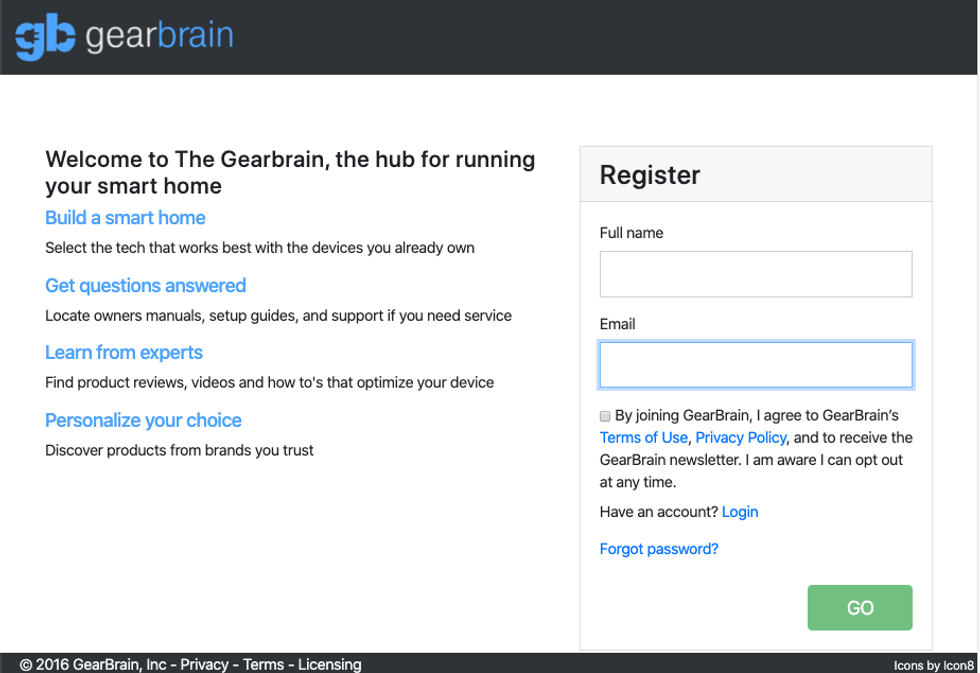Screen dimensions: 980x673
Task: Open the Get questions answered link
Action: click(145, 286)
